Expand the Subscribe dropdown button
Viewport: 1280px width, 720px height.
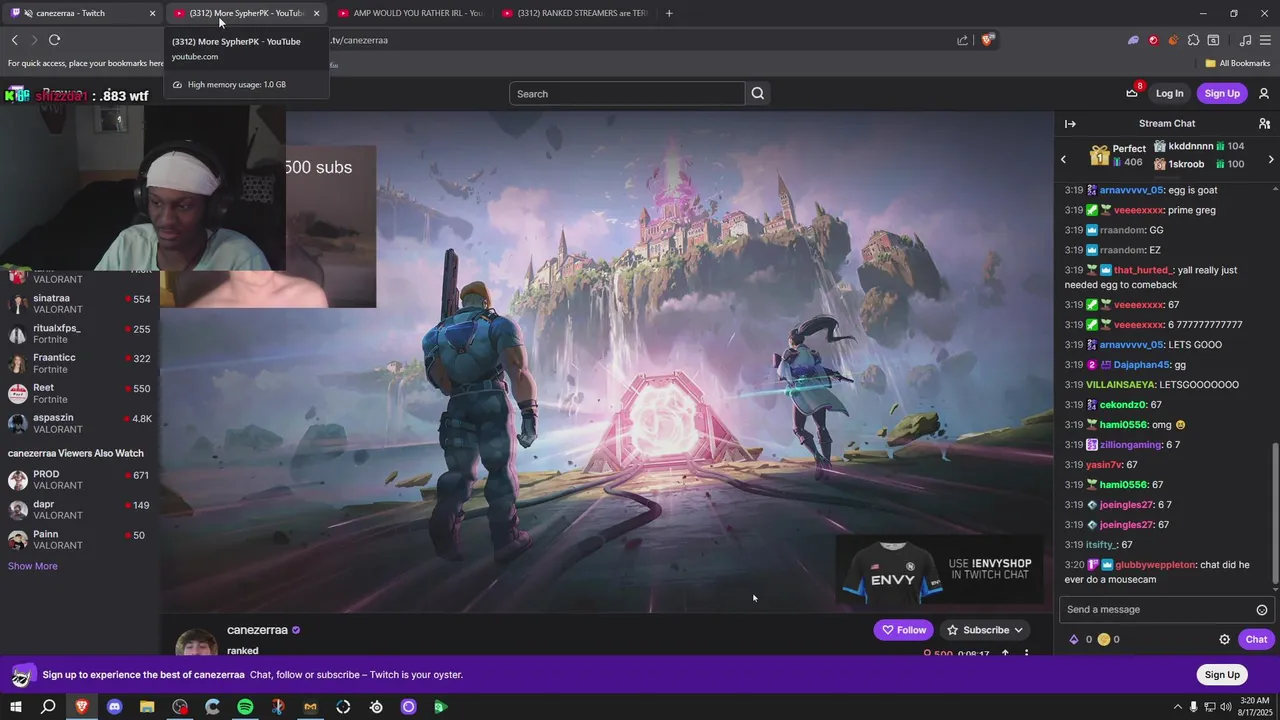[986, 630]
